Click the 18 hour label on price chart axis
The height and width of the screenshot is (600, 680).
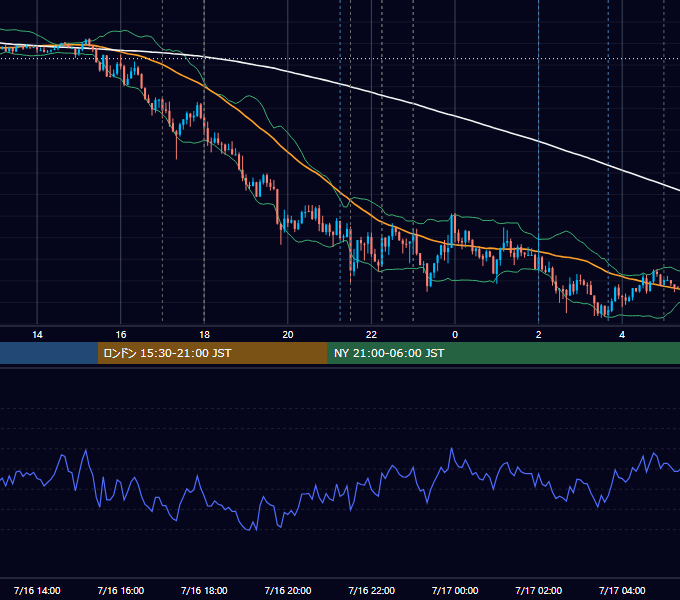point(204,335)
